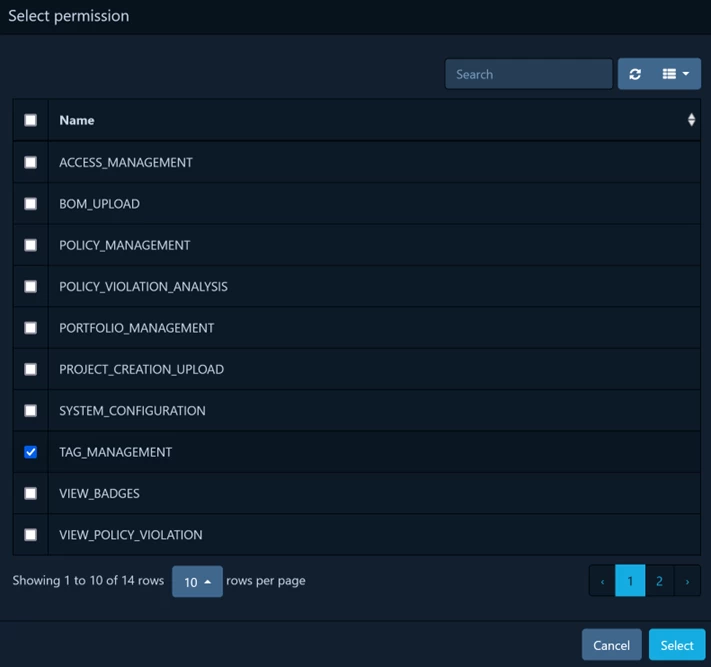The width and height of the screenshot is (711, 667).
Task: Click the PROJECT_CREATION_UPLOAD row text
Action: point(141,370)
